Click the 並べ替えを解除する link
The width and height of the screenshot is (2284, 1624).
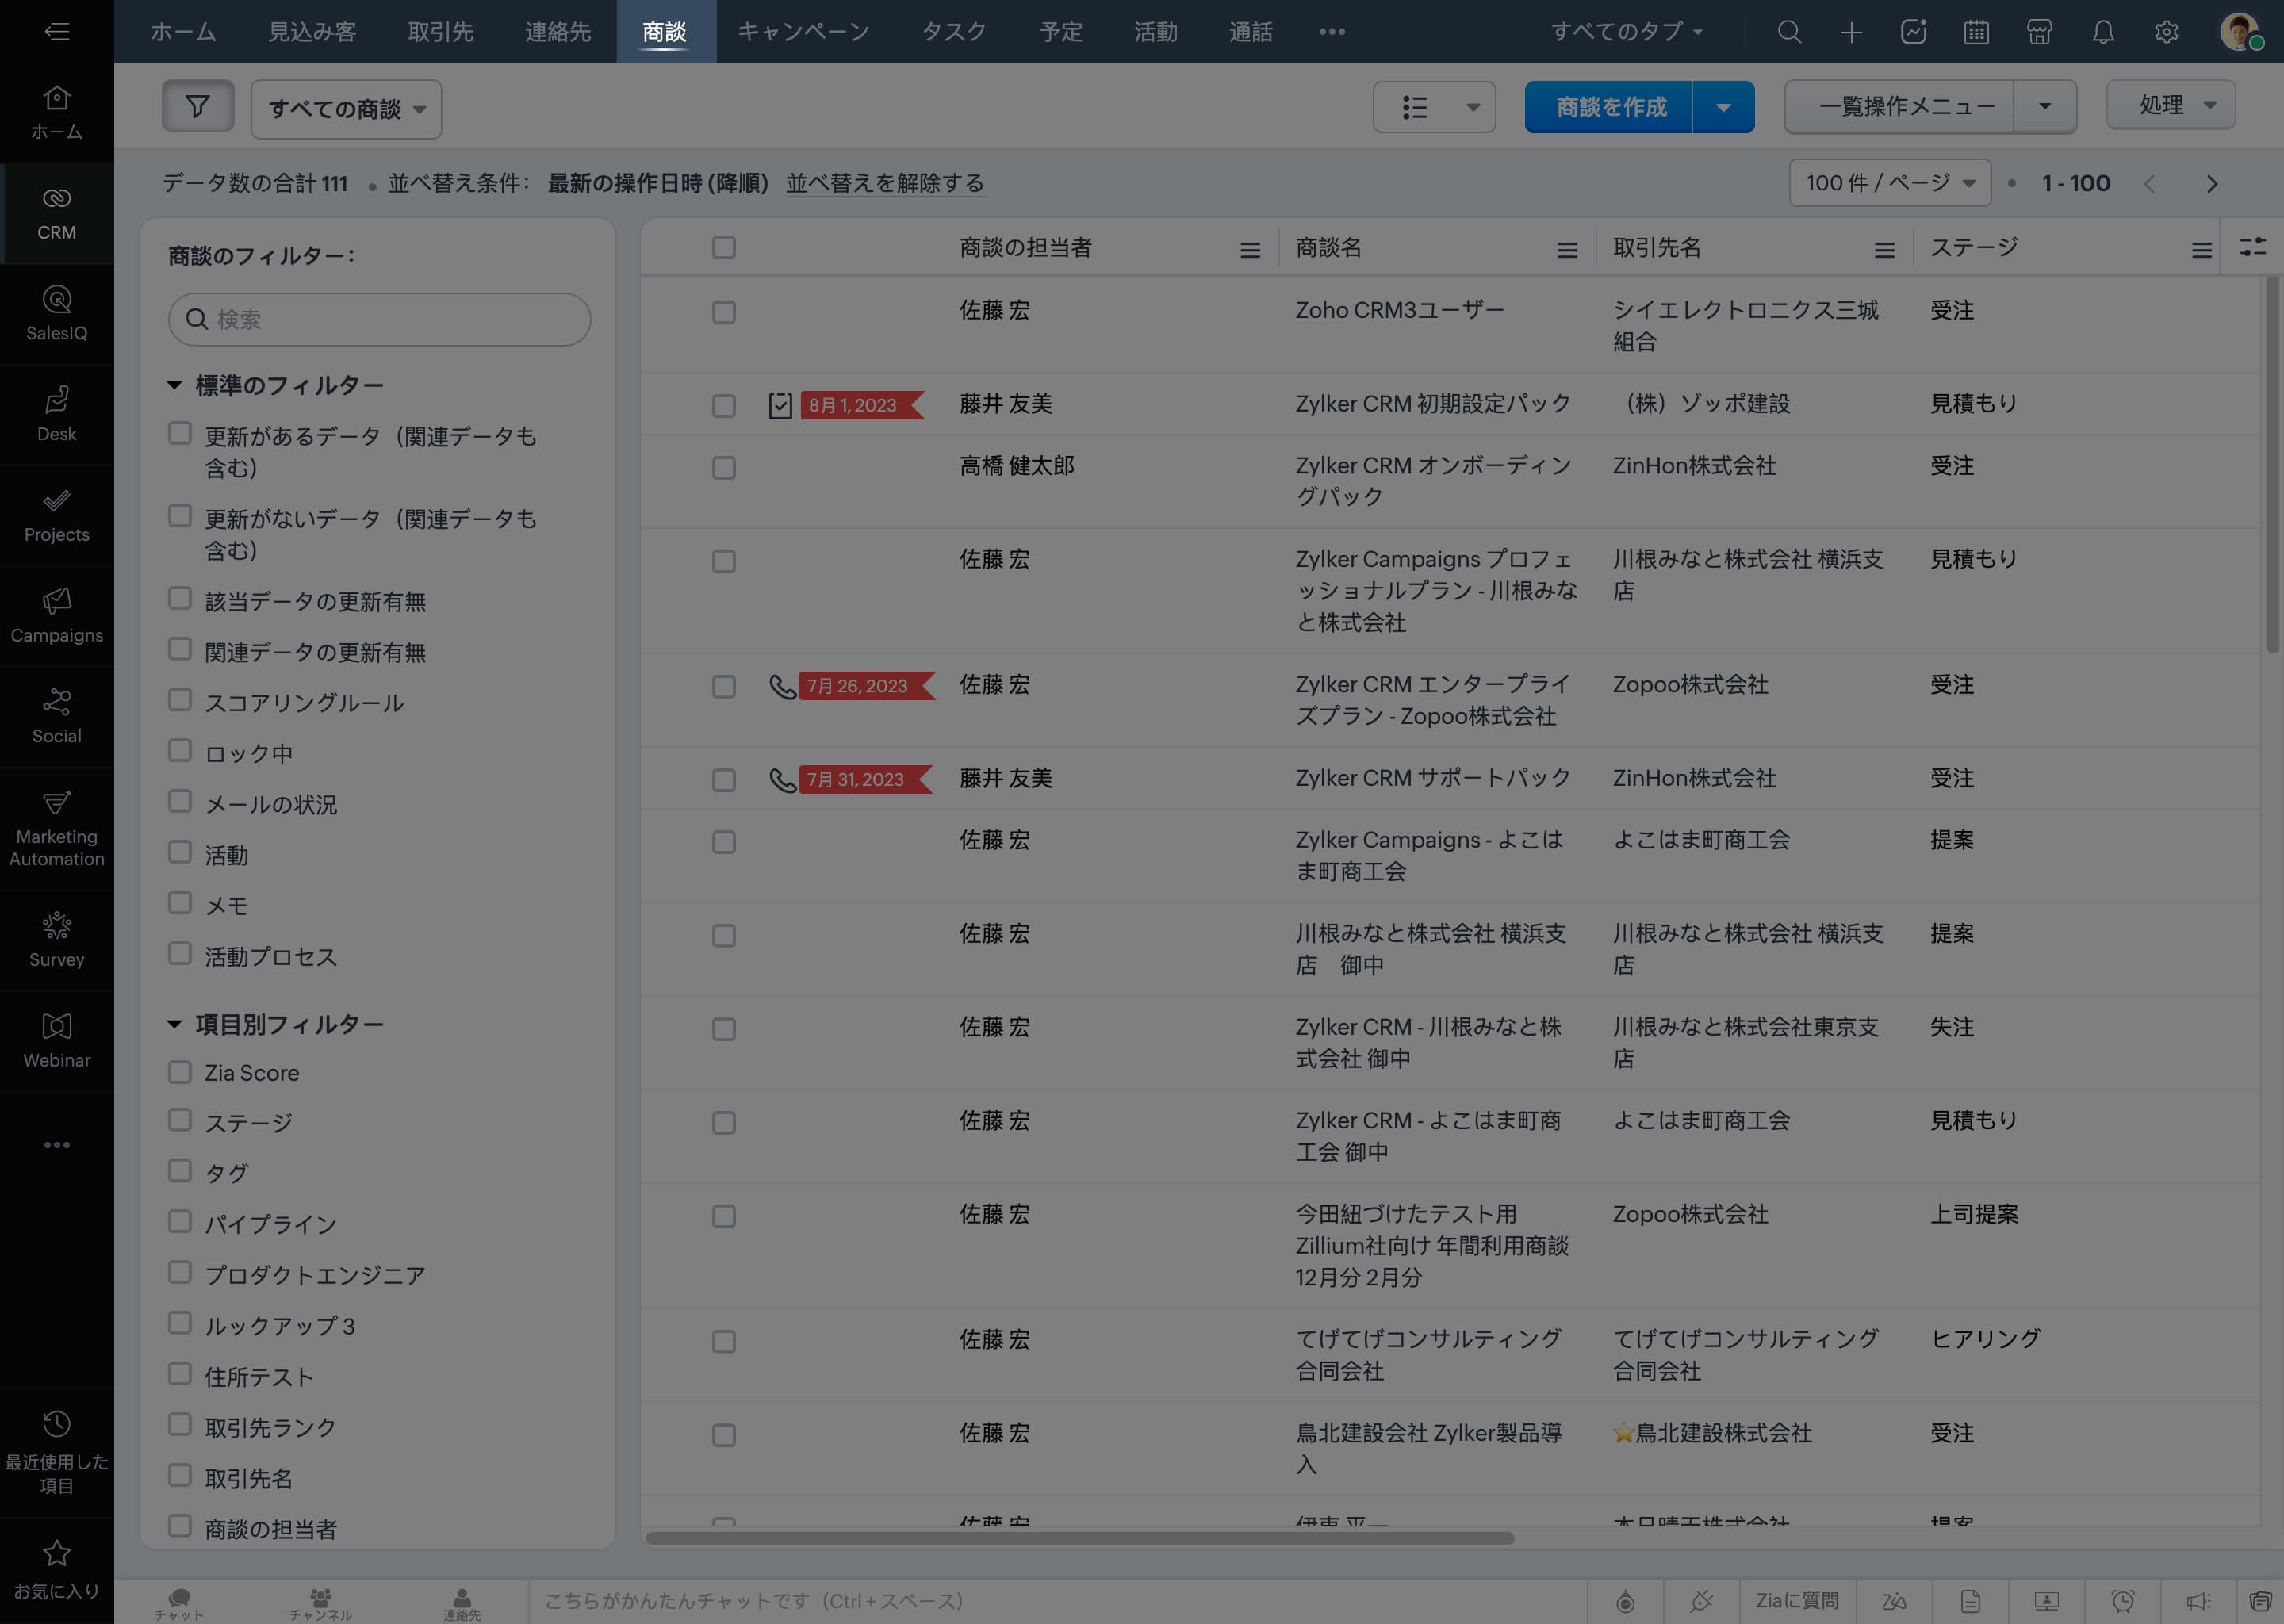click(884, 183)
